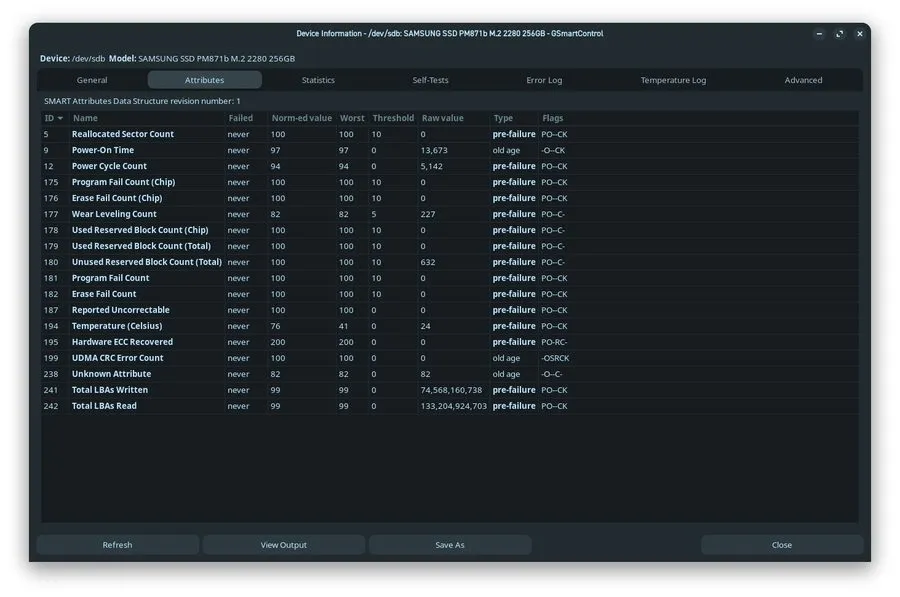Screen dimensions: 900x597
Task: Close window using title bar X
Action: point(860,34)
